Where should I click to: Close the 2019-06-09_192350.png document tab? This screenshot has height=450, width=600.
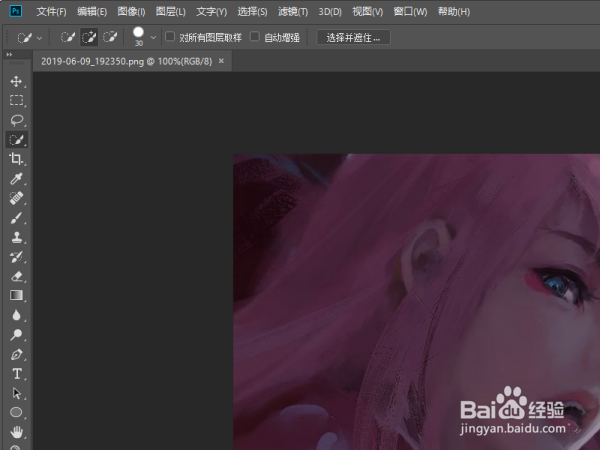221,61
